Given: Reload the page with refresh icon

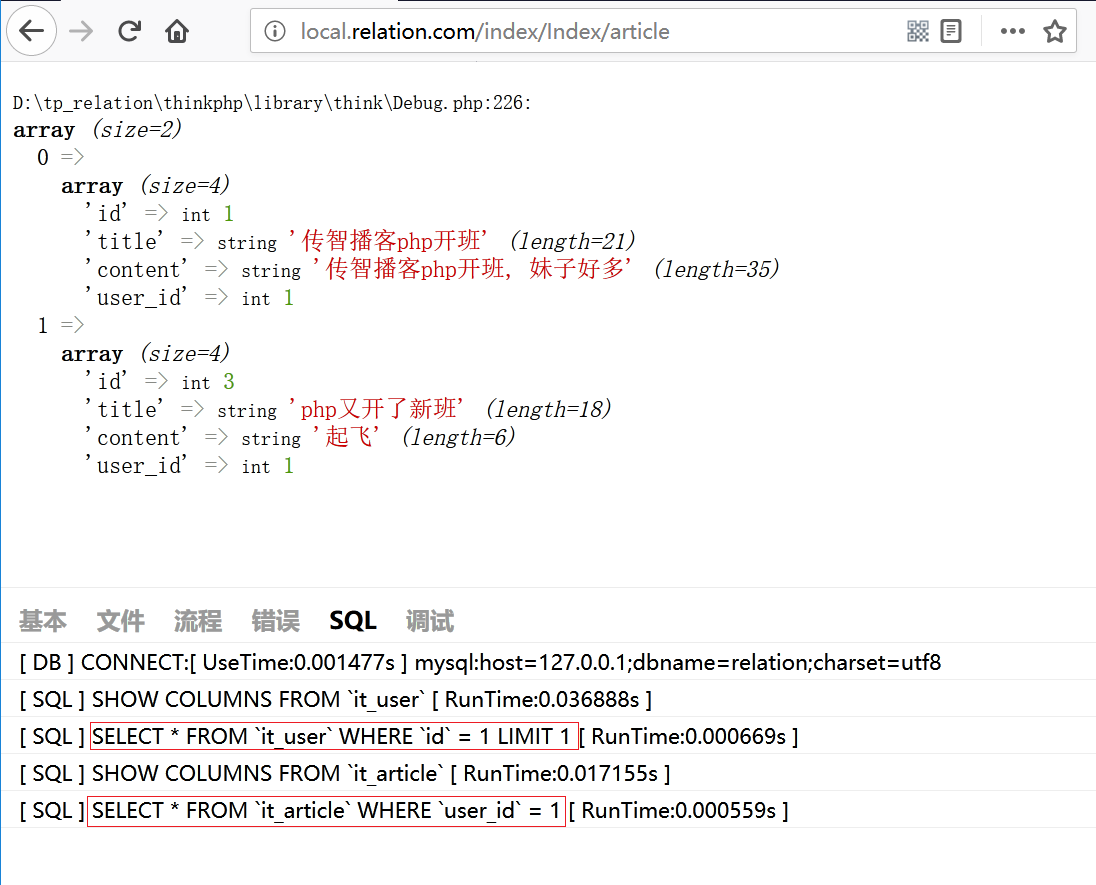Looking at the screenshot, I should coord(129,31).
